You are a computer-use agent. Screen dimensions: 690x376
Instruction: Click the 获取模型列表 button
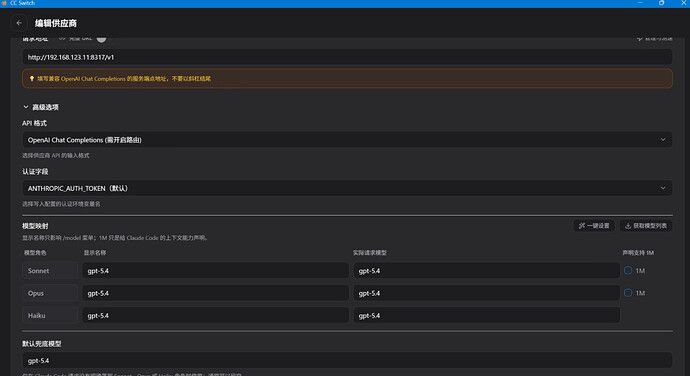pyautogui.click(x=646, y=226)
